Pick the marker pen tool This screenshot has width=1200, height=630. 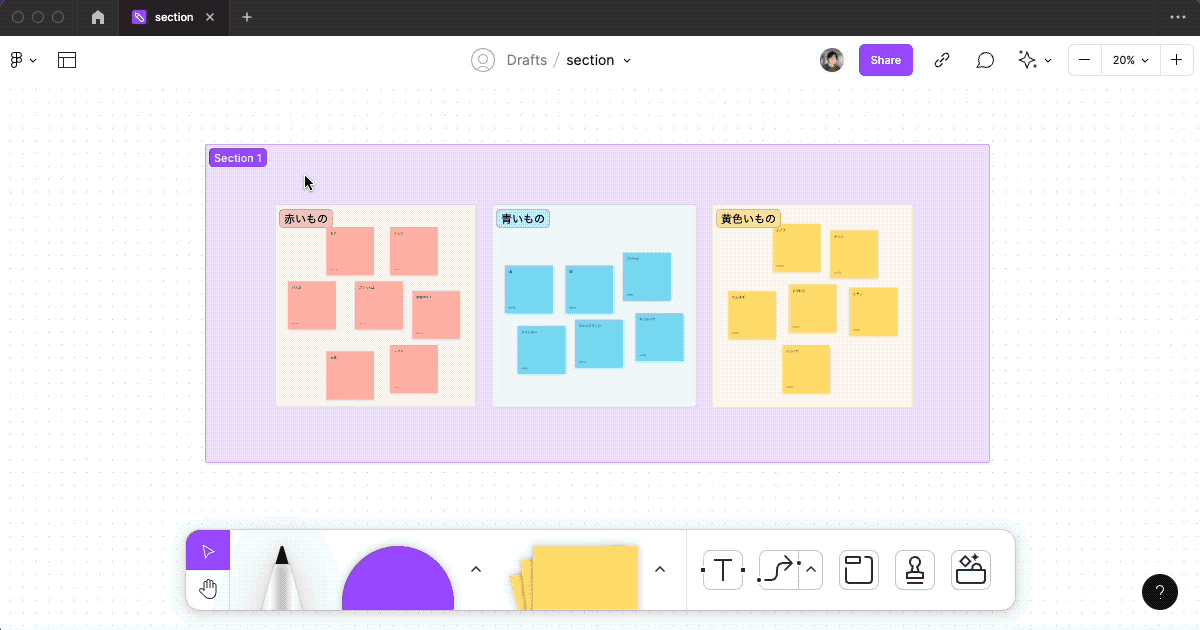(281, 577)
